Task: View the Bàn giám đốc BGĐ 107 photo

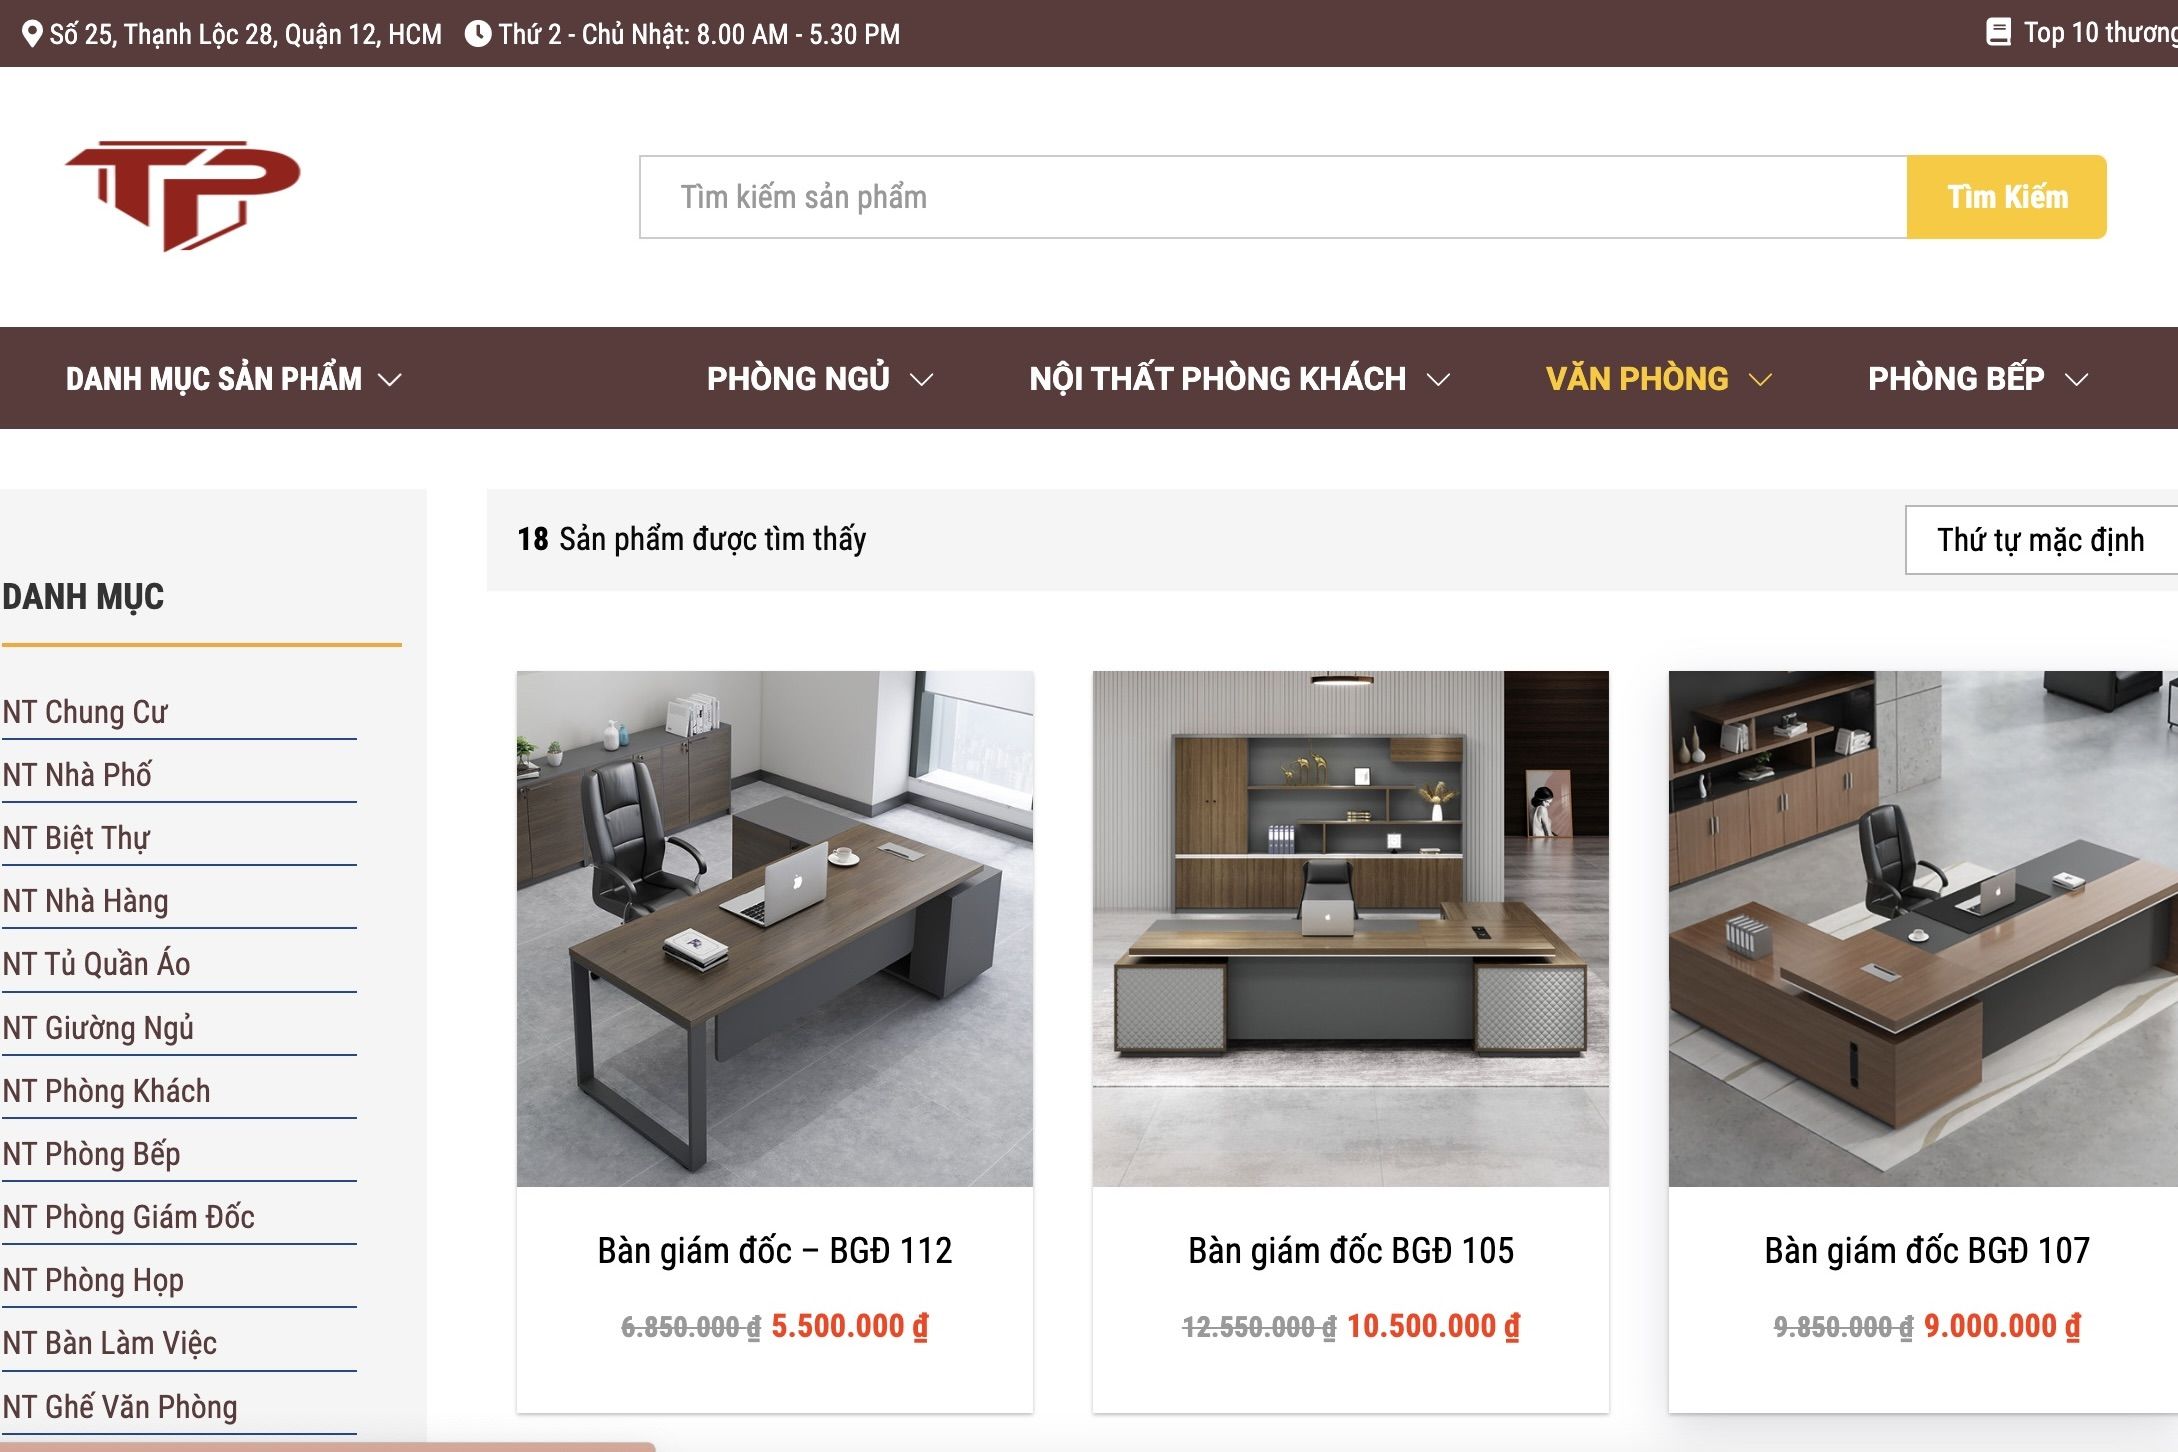Action: [1923, 929]
